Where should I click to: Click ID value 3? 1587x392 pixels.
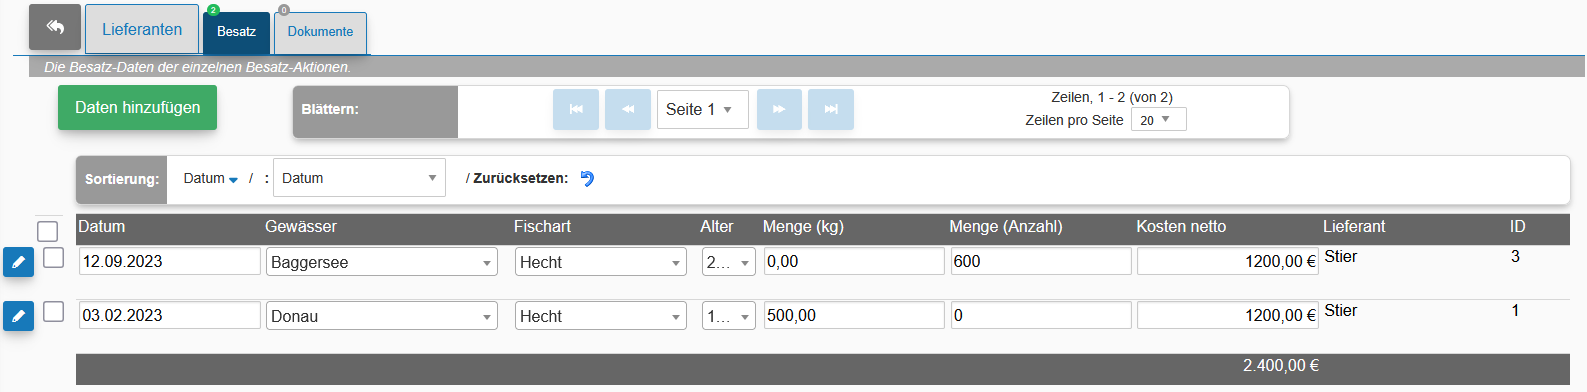[1515, 257]
